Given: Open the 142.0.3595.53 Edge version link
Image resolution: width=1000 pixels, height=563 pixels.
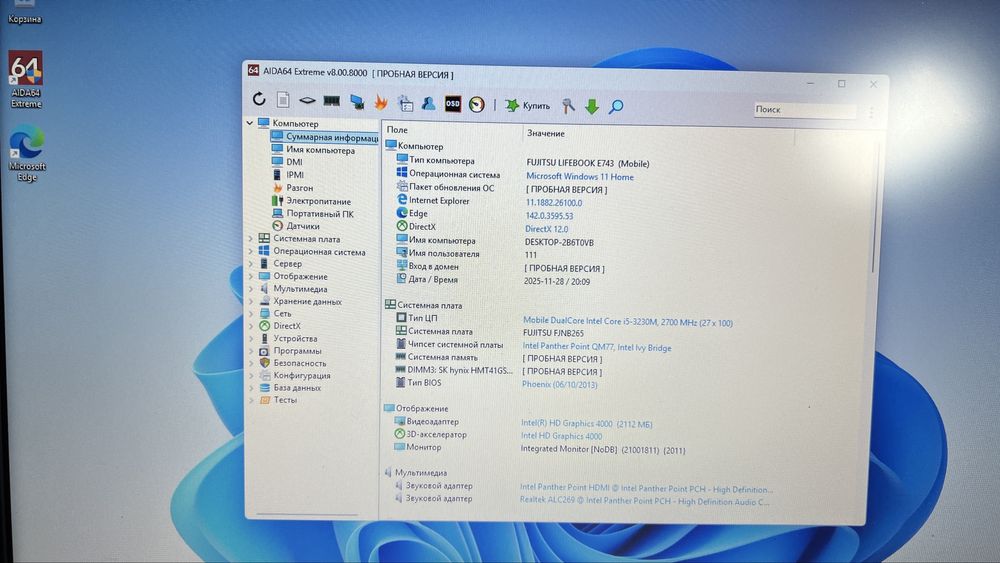Looking at the screenshot, I should [549, 216].
